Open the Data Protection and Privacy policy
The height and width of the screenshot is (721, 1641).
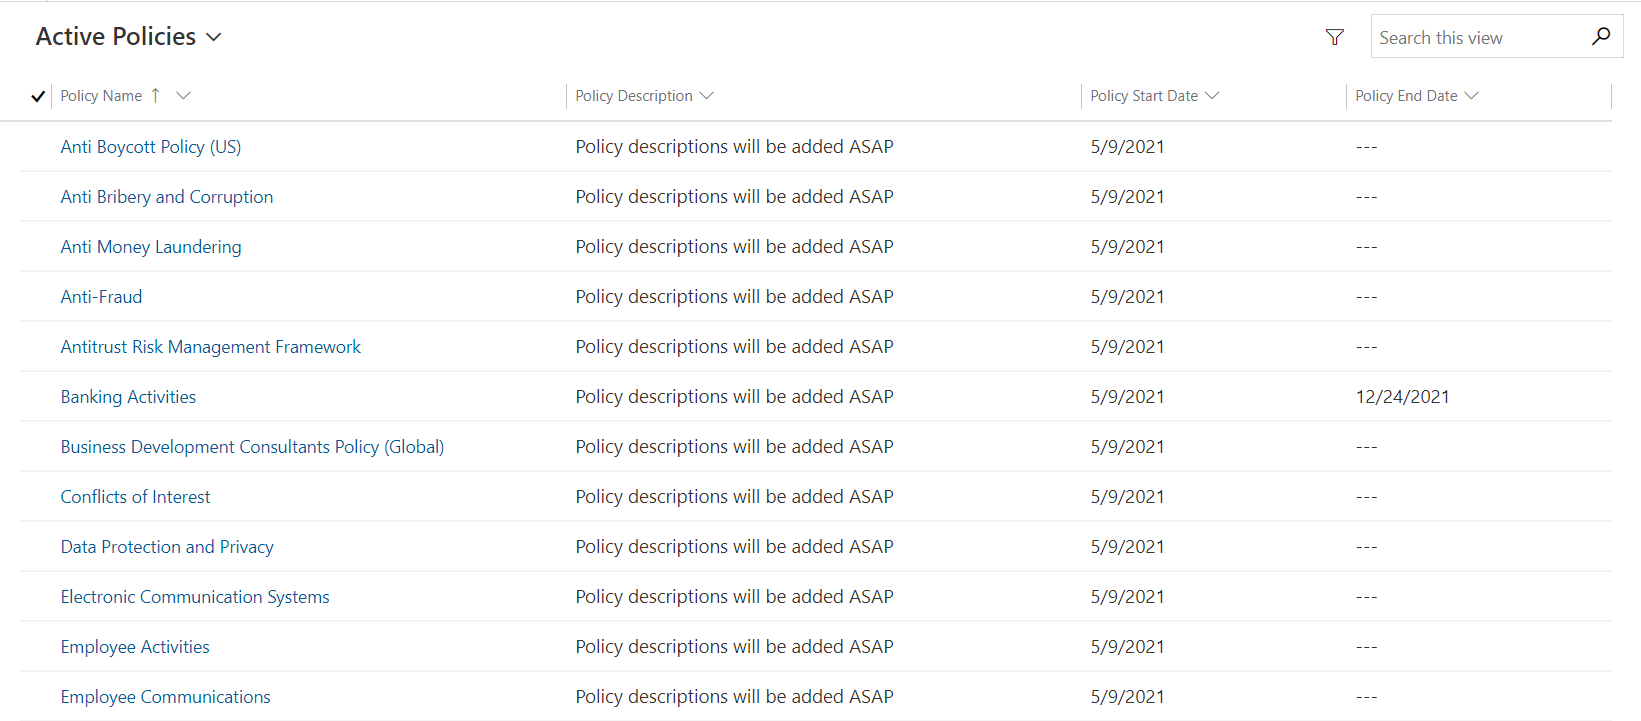point(167,547)
